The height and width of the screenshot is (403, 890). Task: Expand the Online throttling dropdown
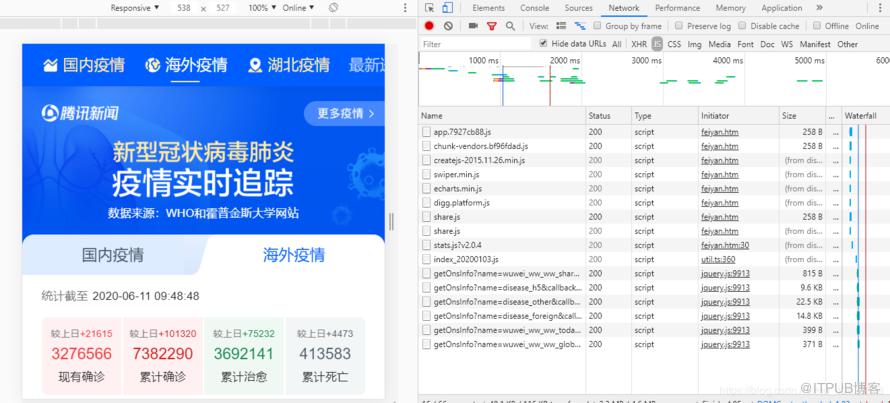tap(298, 8)
